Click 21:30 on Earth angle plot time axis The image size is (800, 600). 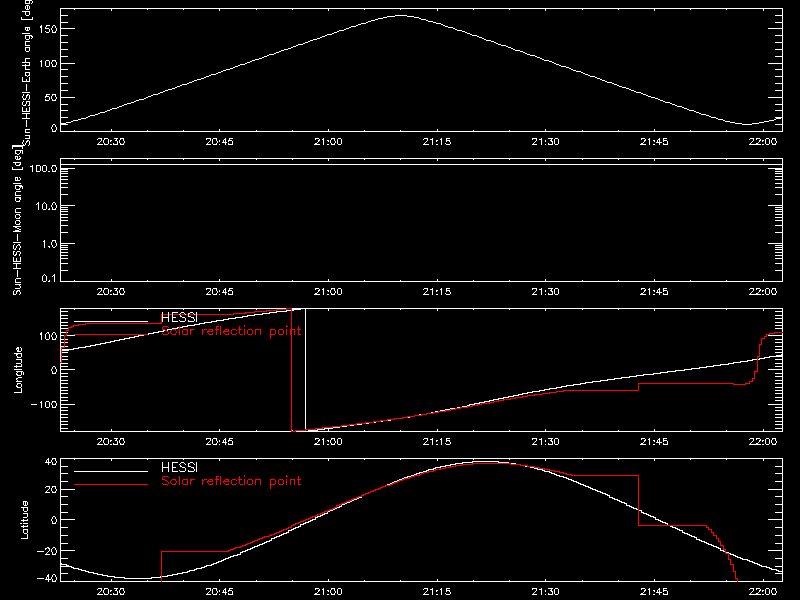point(545,142)
